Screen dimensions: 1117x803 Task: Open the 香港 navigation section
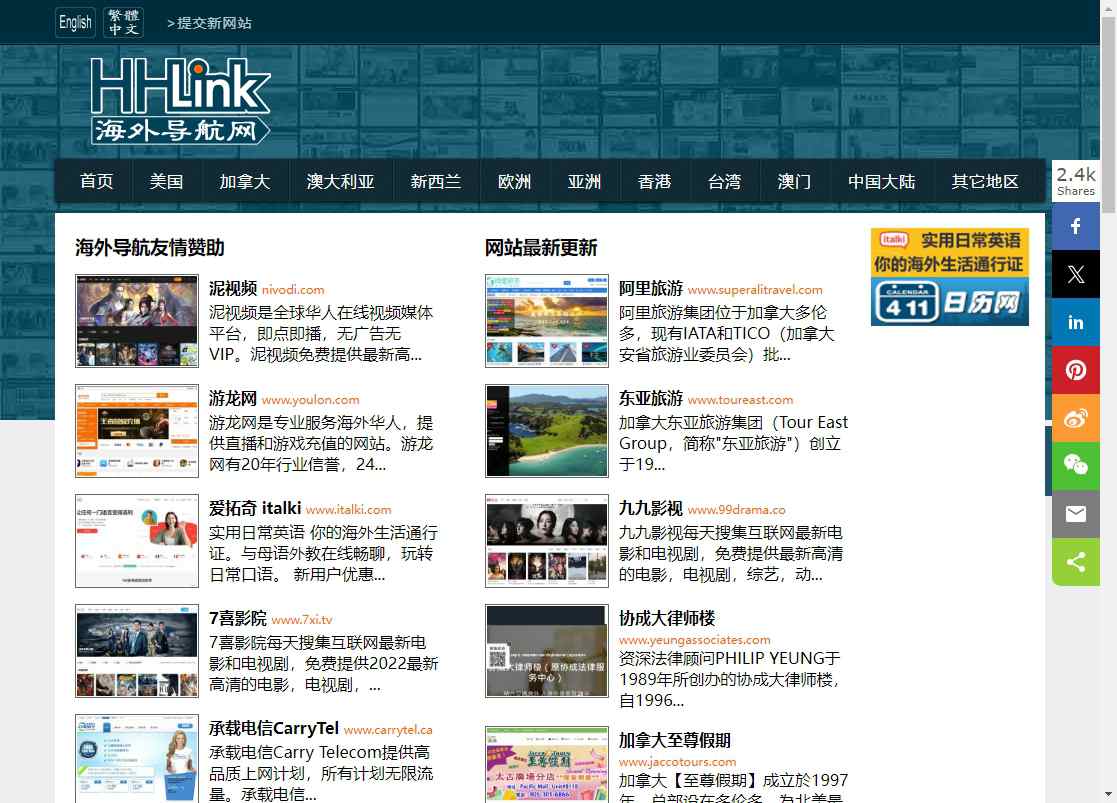pyautogui.click(x=654, y=182)
